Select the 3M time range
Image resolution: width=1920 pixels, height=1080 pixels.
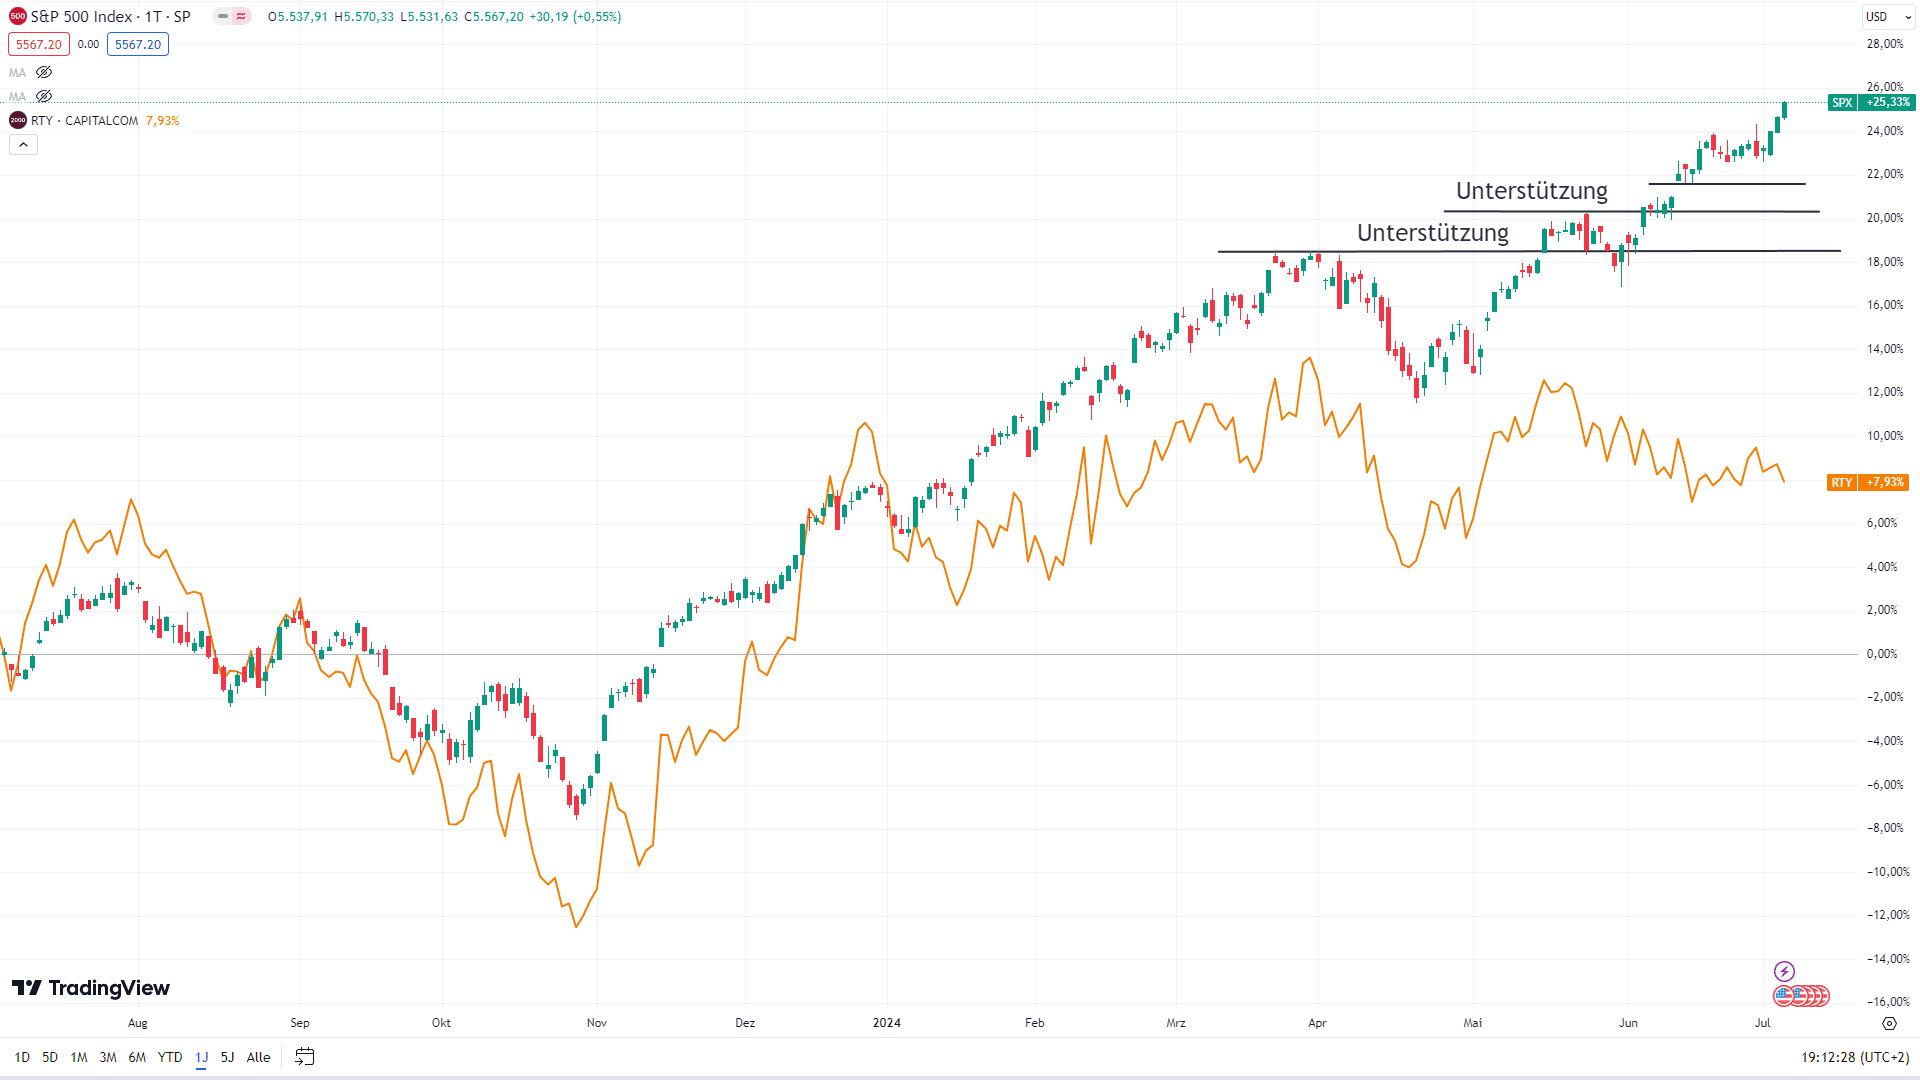click(x=108, y=1057)
